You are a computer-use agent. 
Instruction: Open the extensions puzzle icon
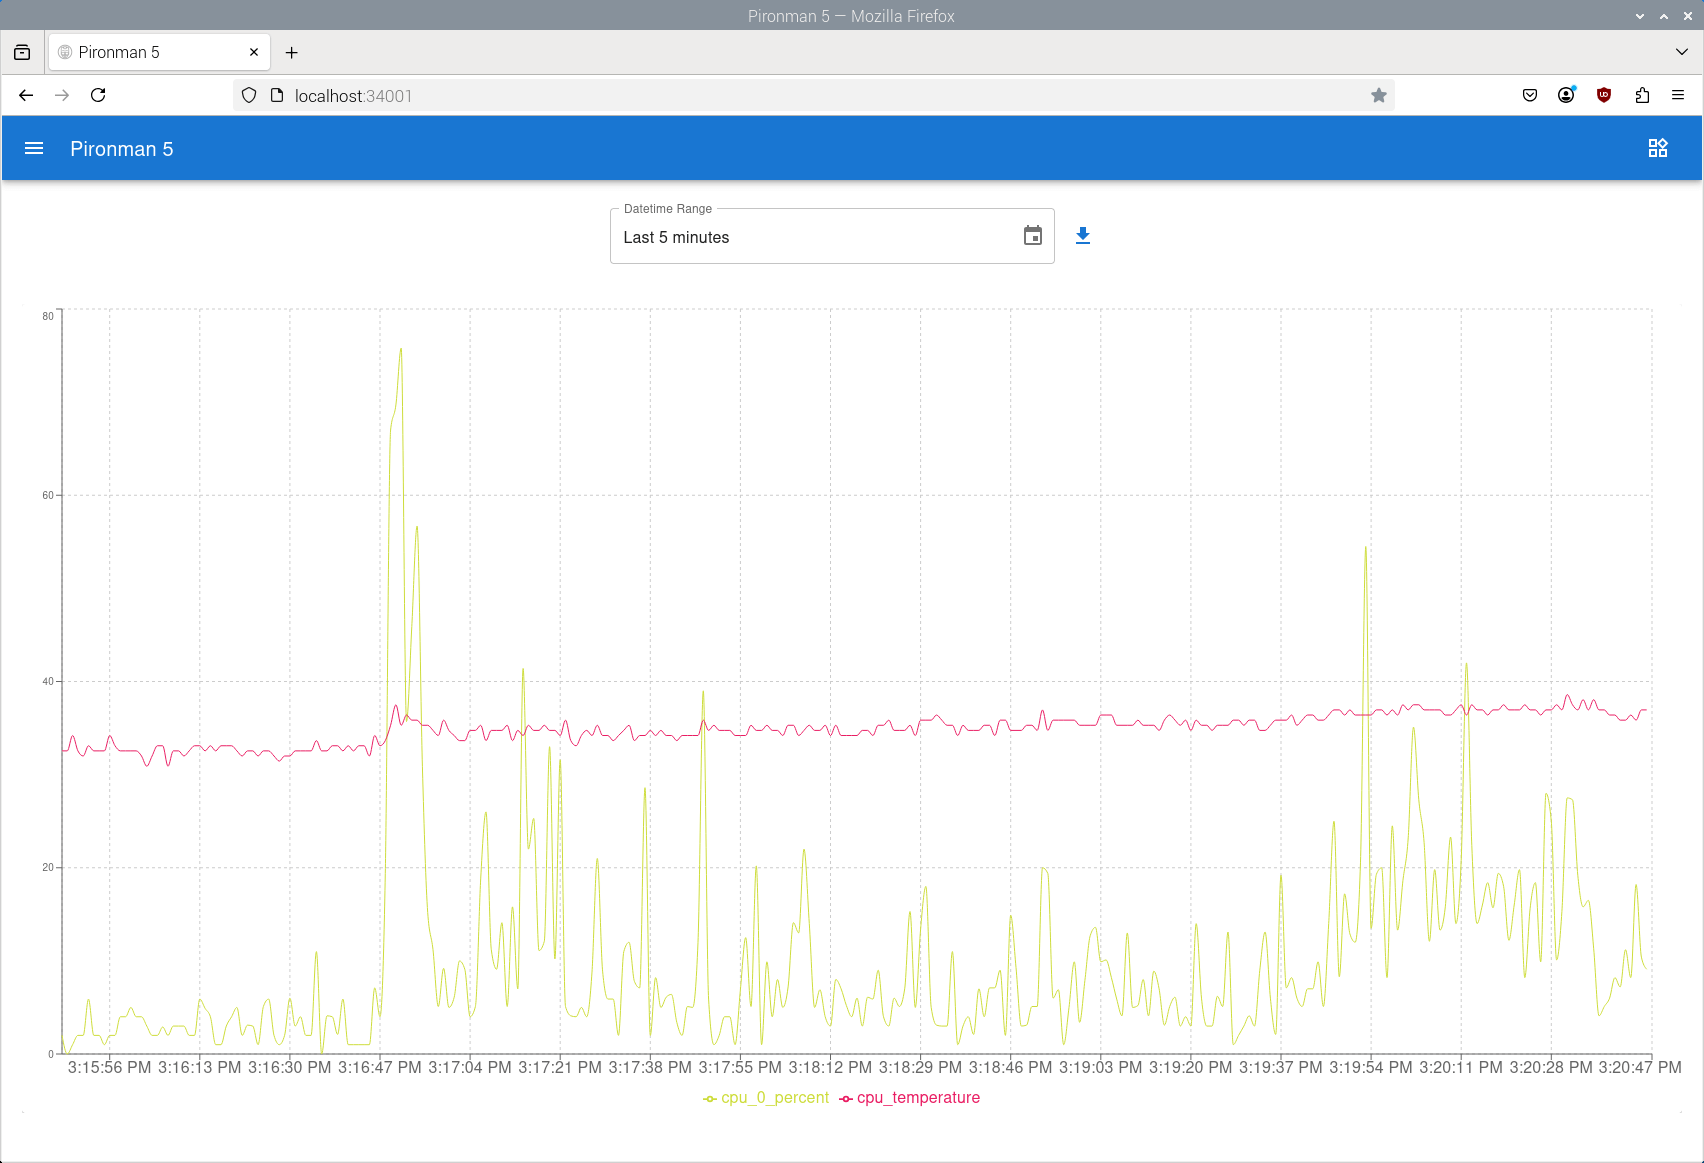click(1642, 95)
